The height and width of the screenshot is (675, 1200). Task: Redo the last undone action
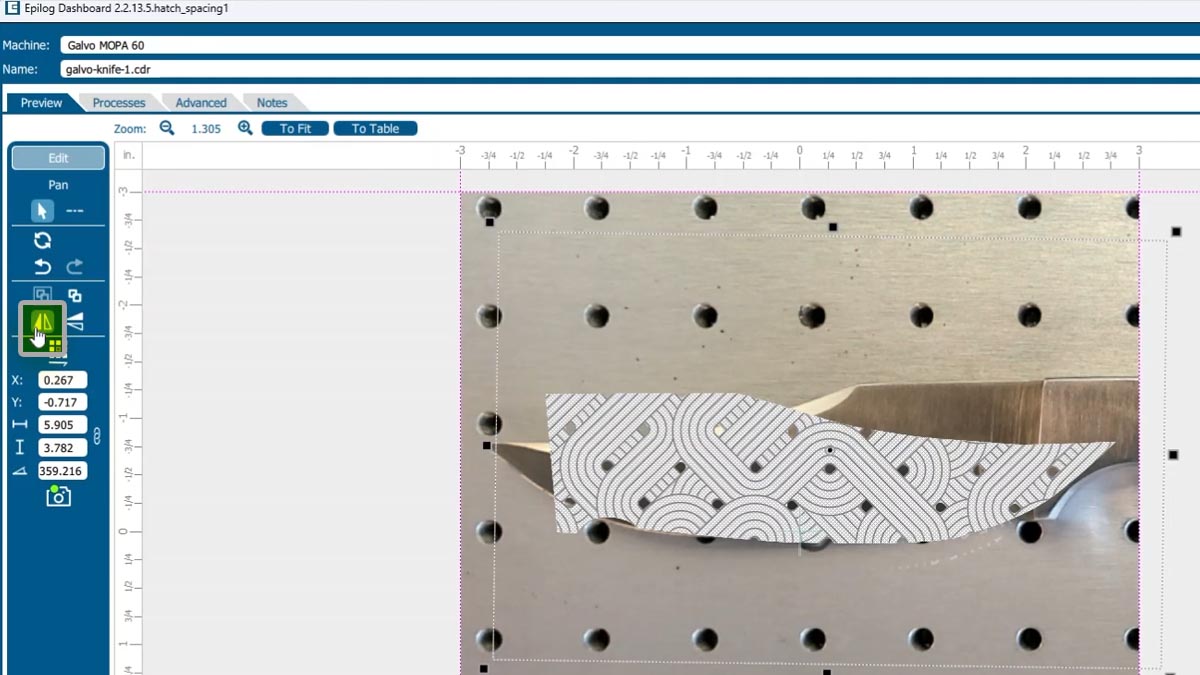pyautogui.click(x=75, y=267)
